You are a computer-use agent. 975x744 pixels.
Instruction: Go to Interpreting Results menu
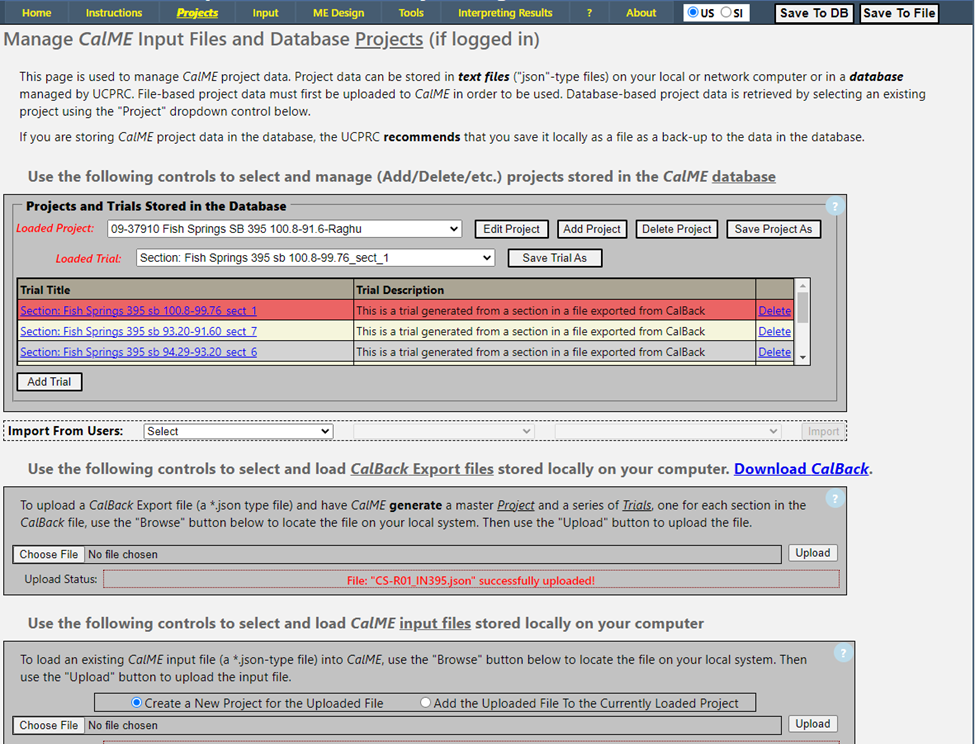click(x=504, y=13)
